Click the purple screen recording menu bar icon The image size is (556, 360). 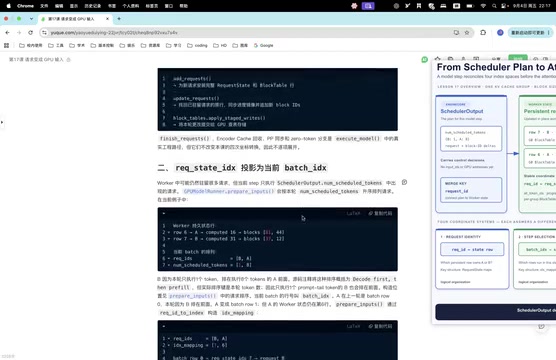(368, 6)
